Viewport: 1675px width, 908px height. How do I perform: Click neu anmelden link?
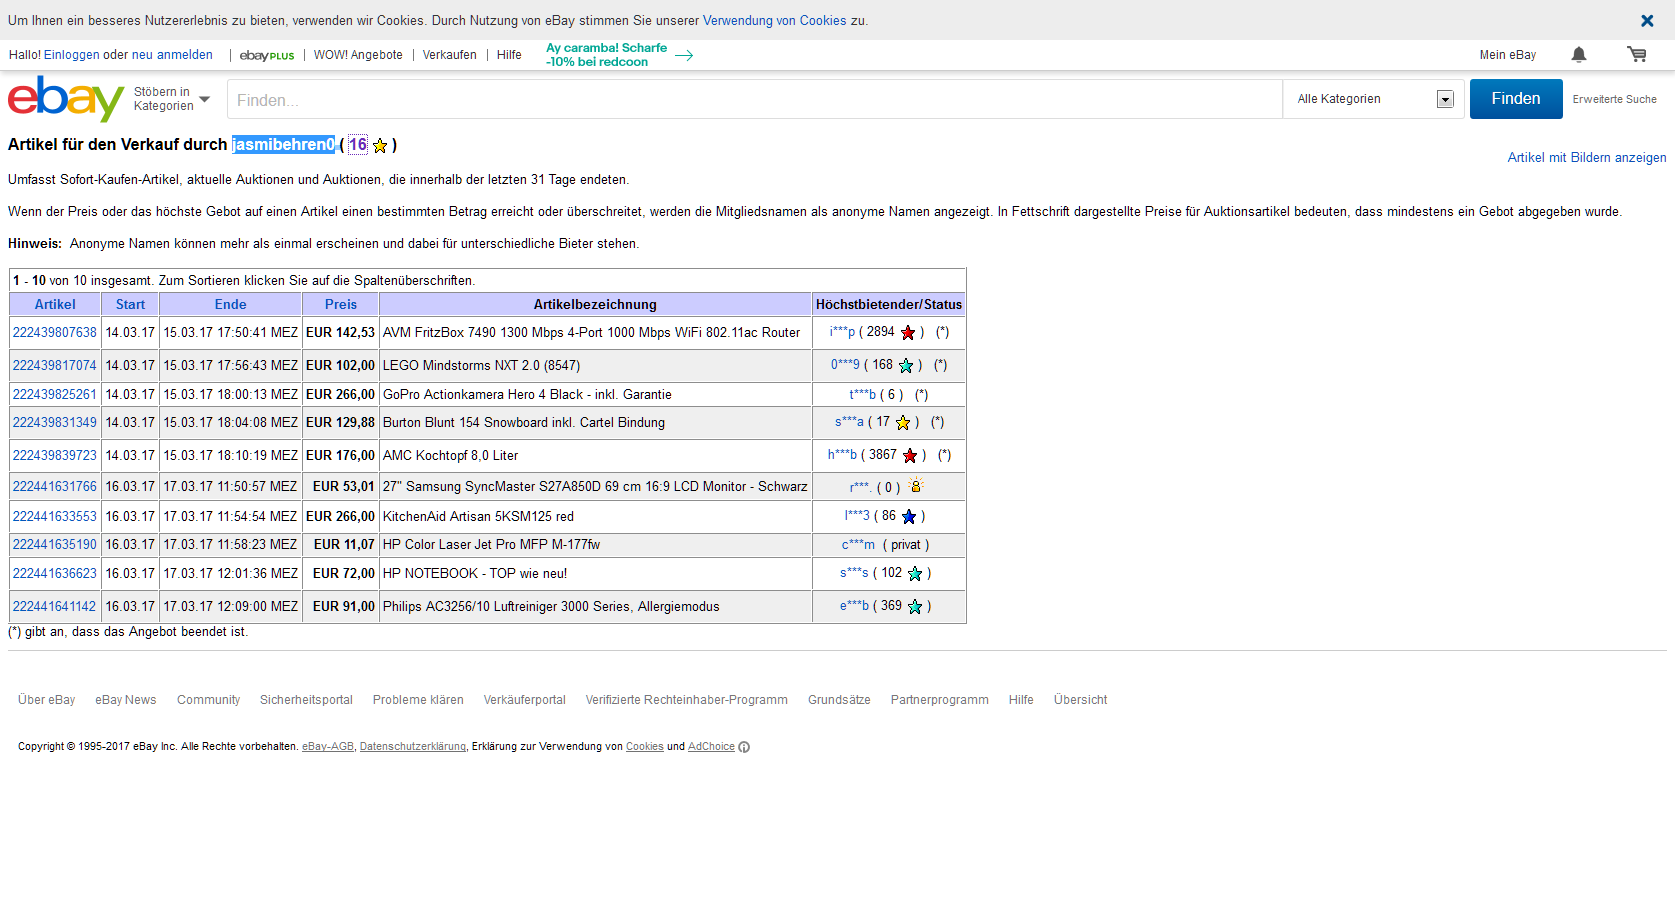click(172, 55)
